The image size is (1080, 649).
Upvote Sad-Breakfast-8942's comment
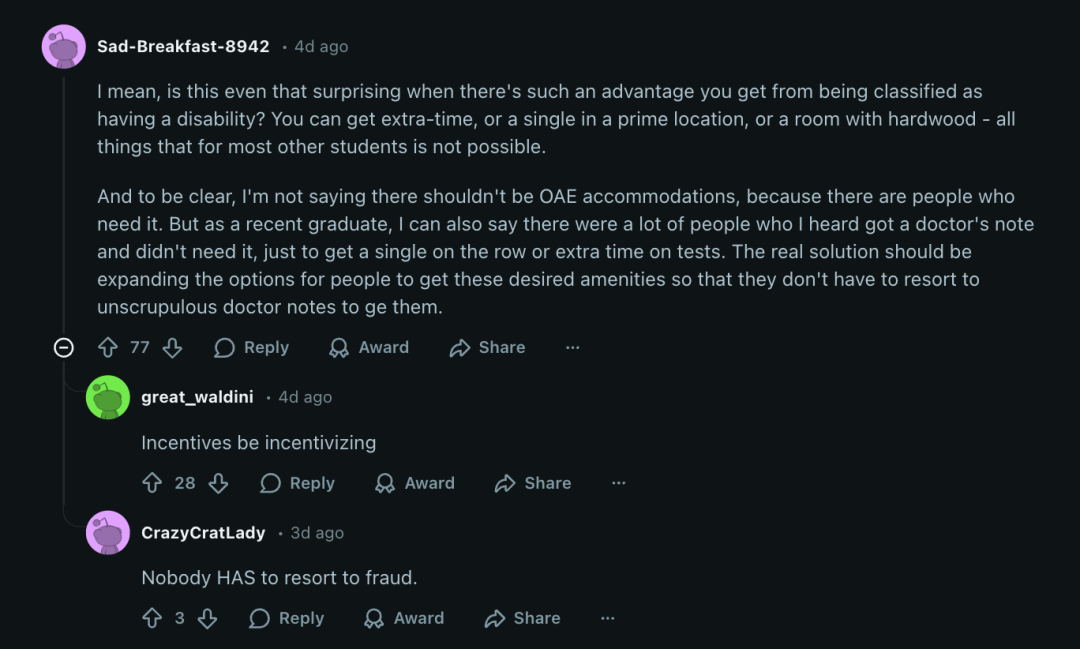(x=108, y=347)
